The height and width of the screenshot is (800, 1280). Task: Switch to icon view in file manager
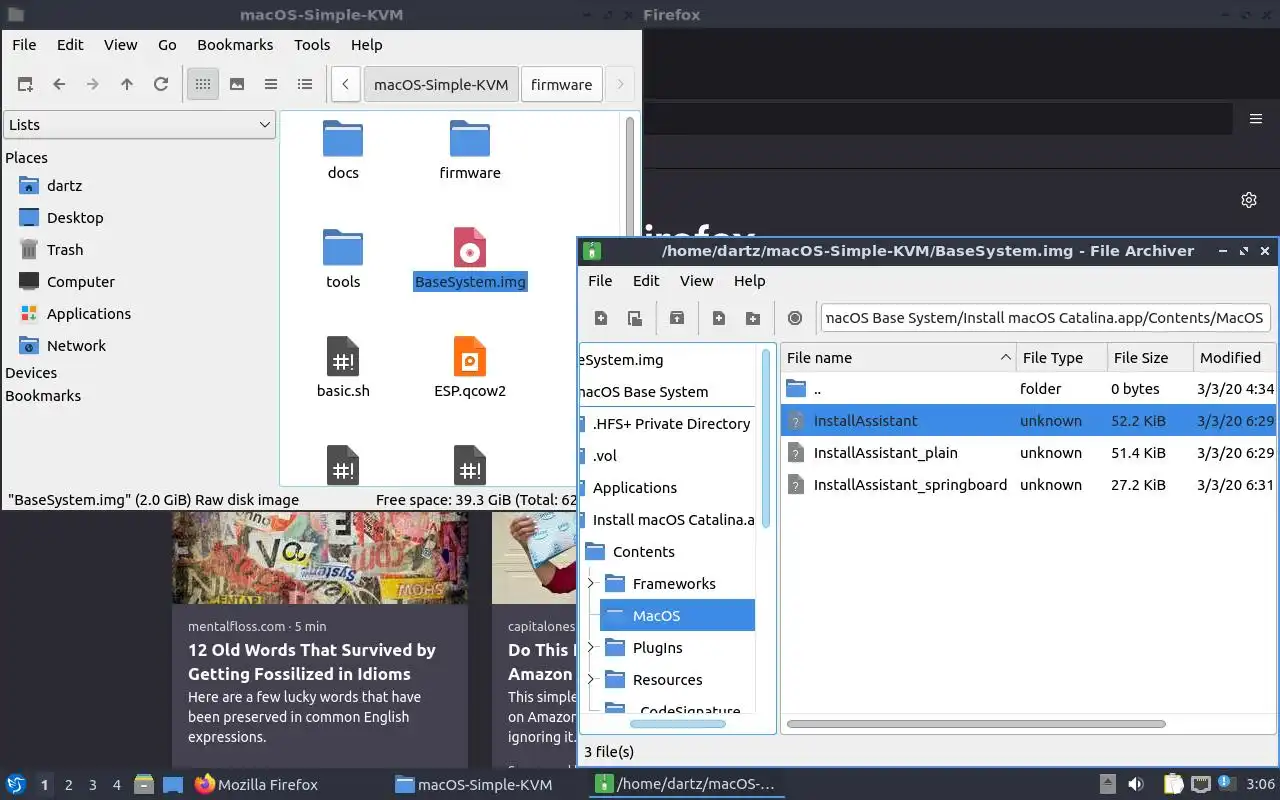(x=203, y=85)
